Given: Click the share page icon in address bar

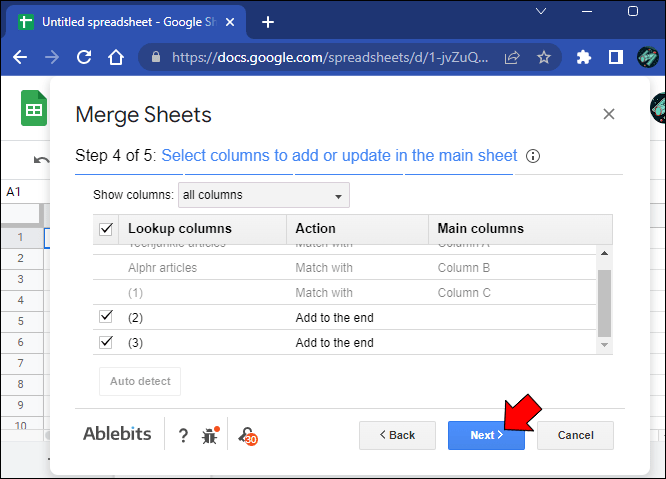Looking at the screenshot, I should (x=512, y=58).
